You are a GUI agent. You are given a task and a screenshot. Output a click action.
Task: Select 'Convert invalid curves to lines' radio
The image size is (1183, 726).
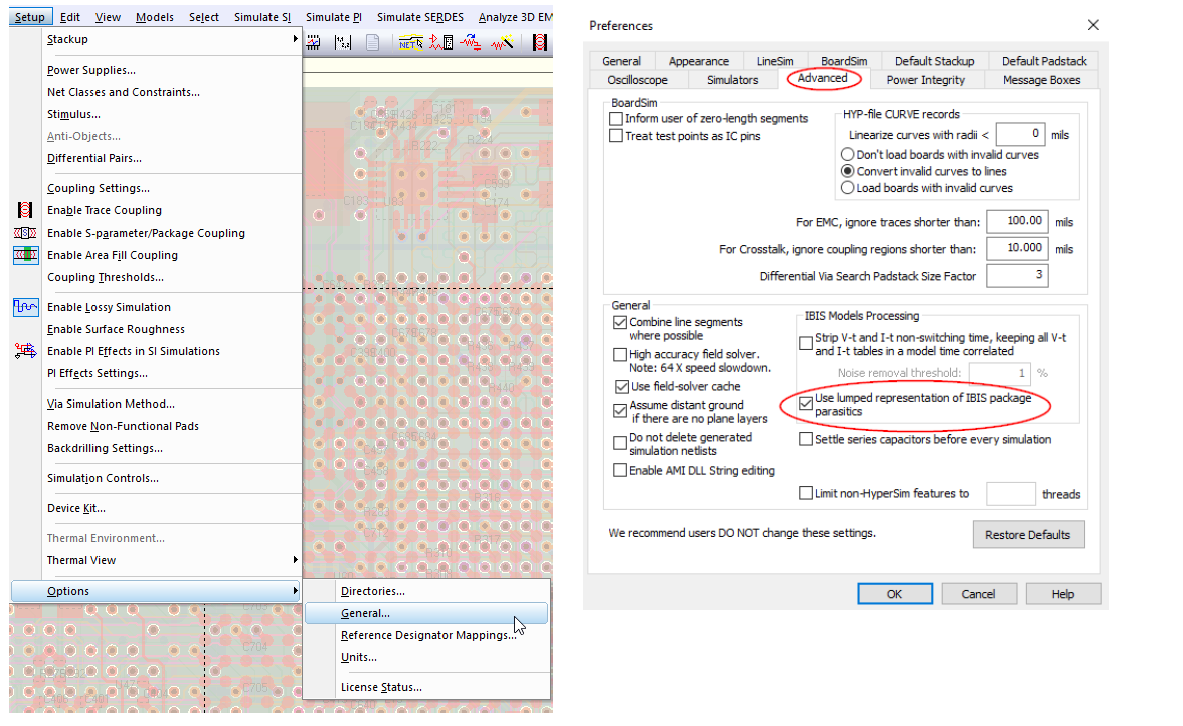click(847, 171)
